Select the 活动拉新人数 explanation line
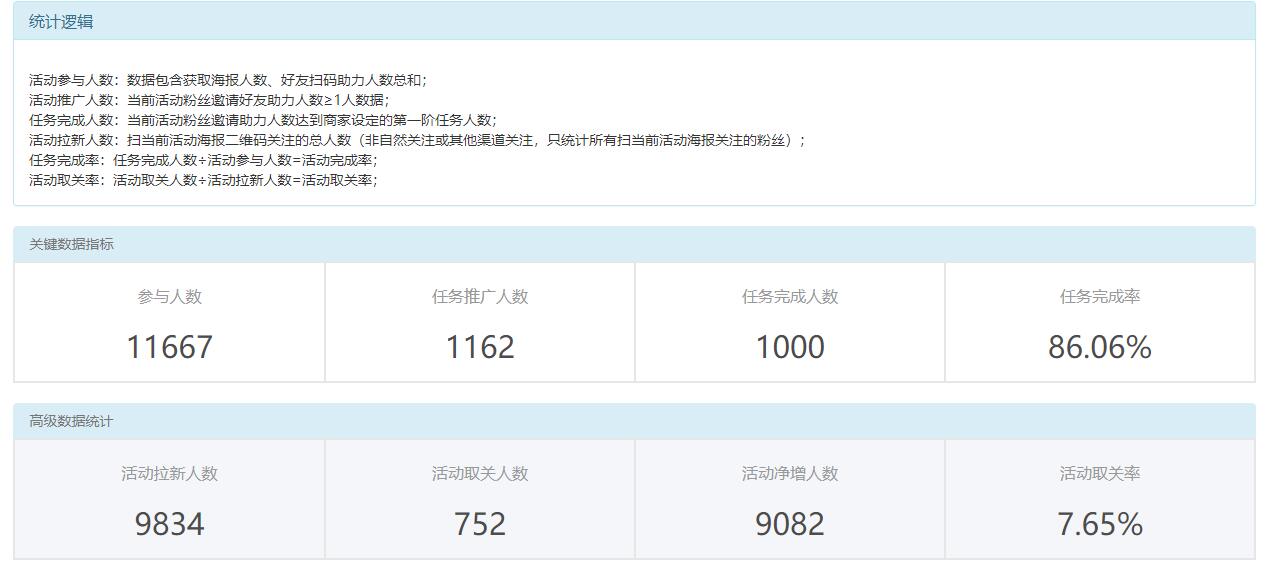 point(417,140)
